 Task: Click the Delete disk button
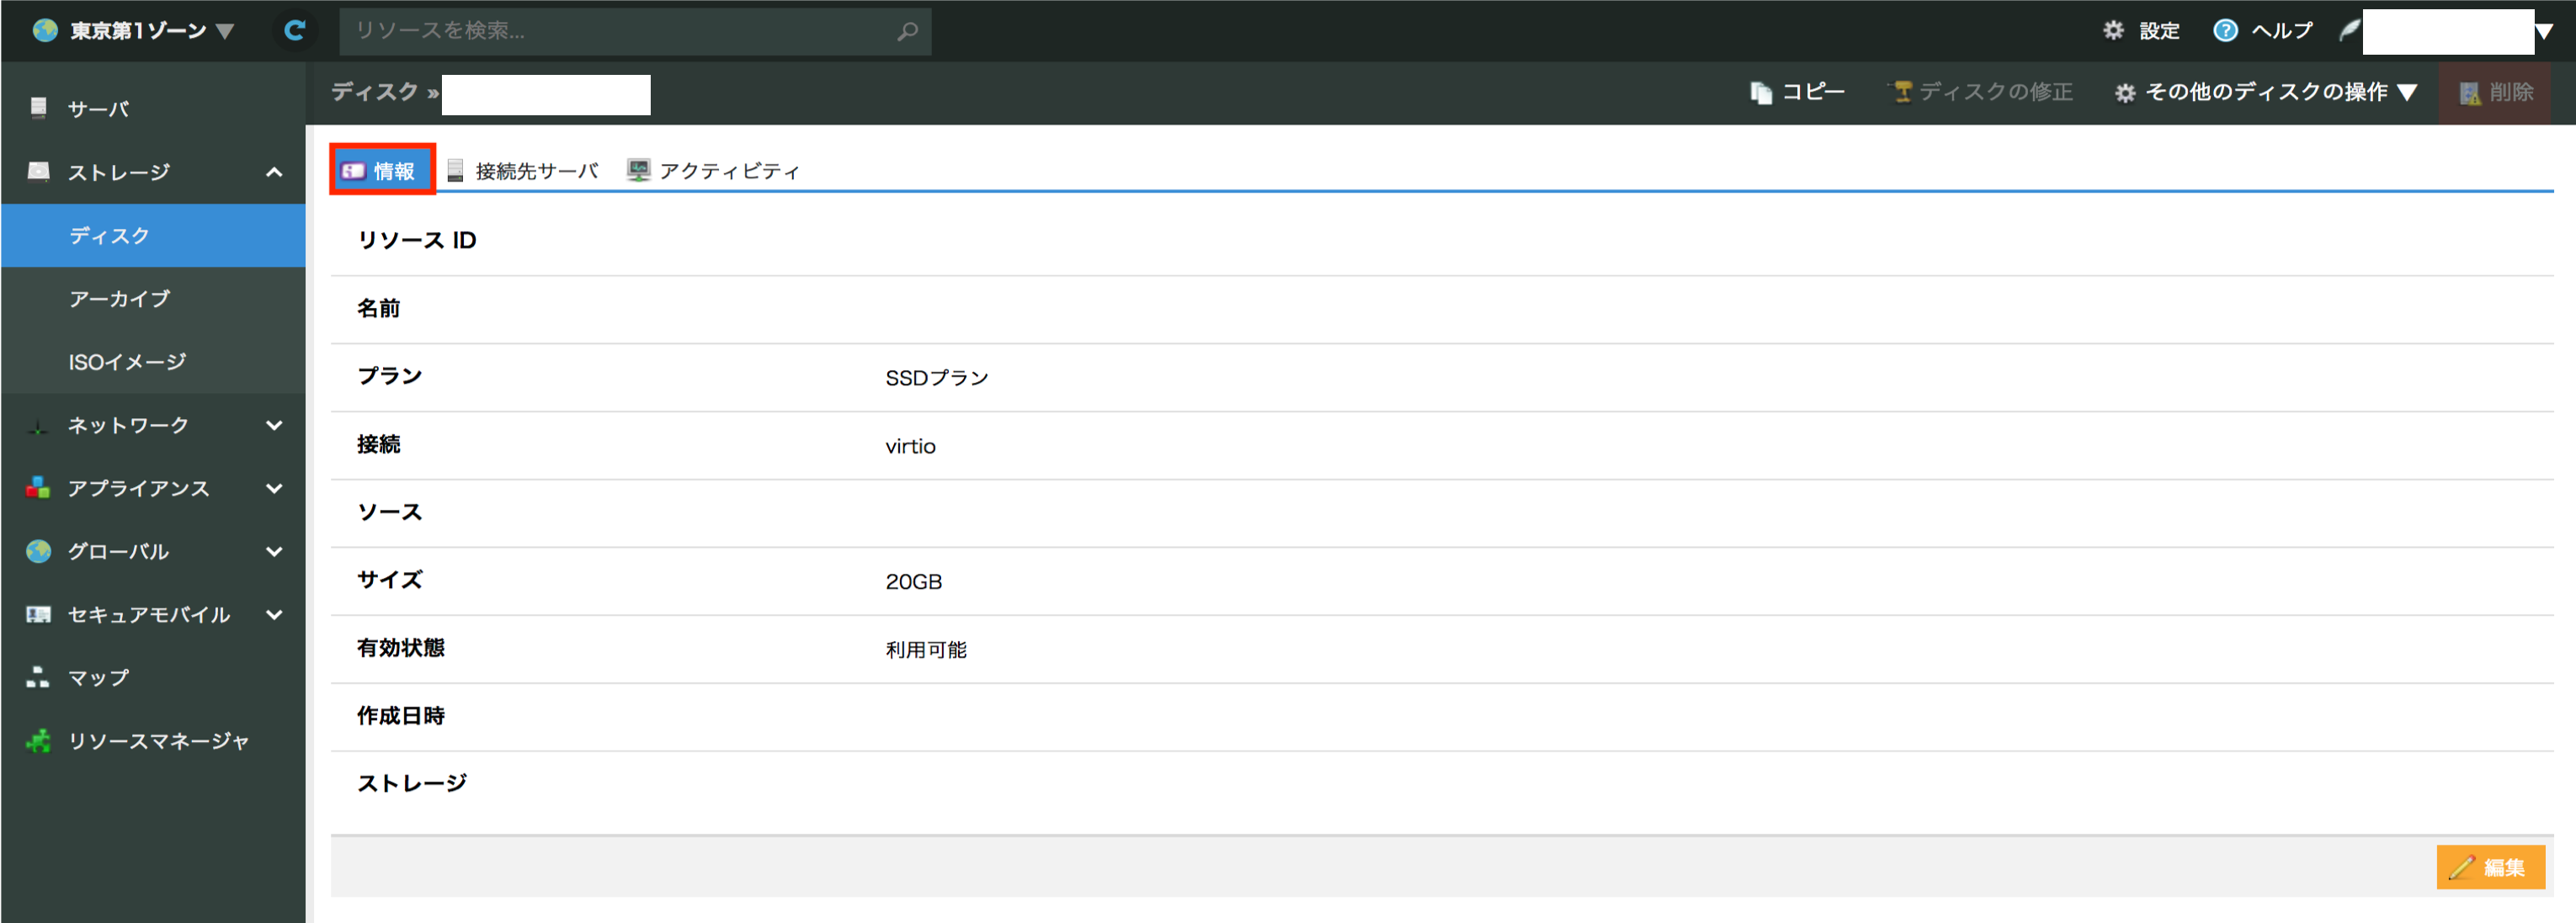click(2496, 92)
